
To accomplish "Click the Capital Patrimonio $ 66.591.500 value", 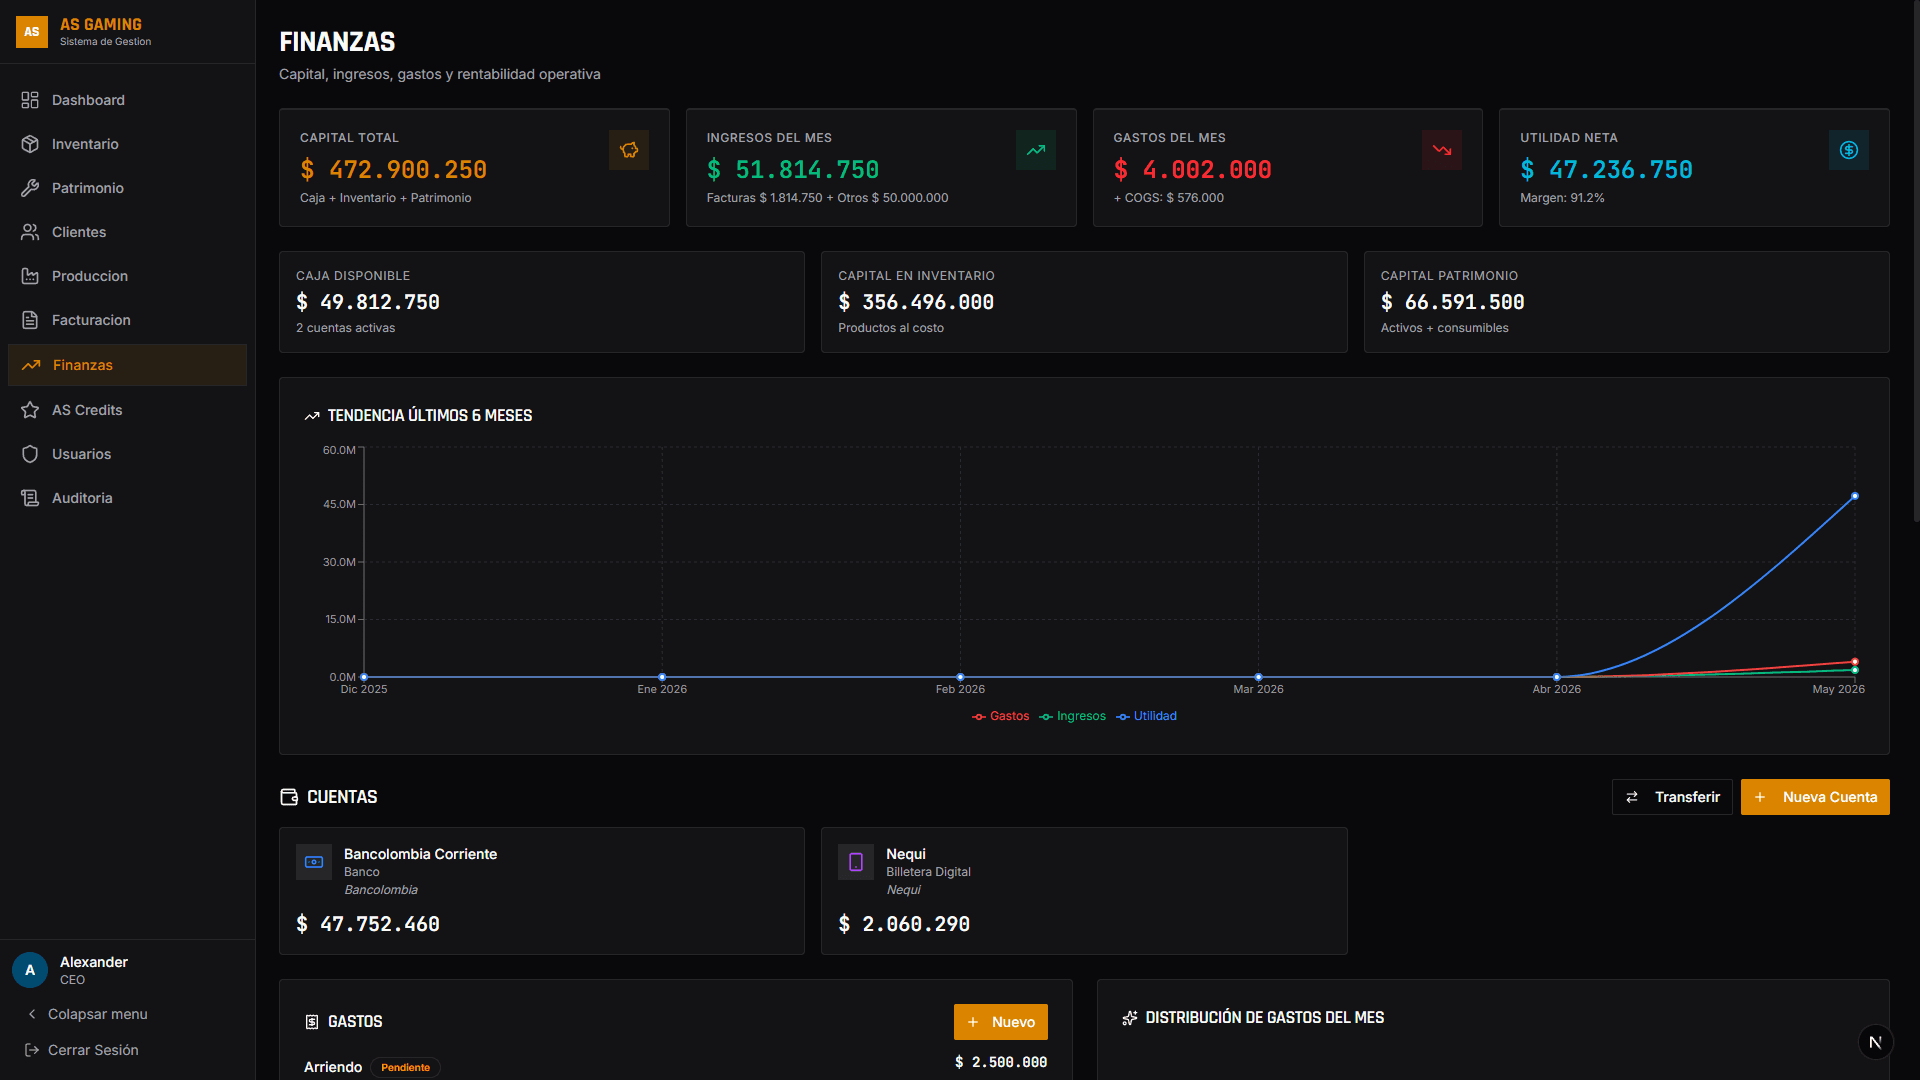I will pyautogui.click(x=1453, y=302).
